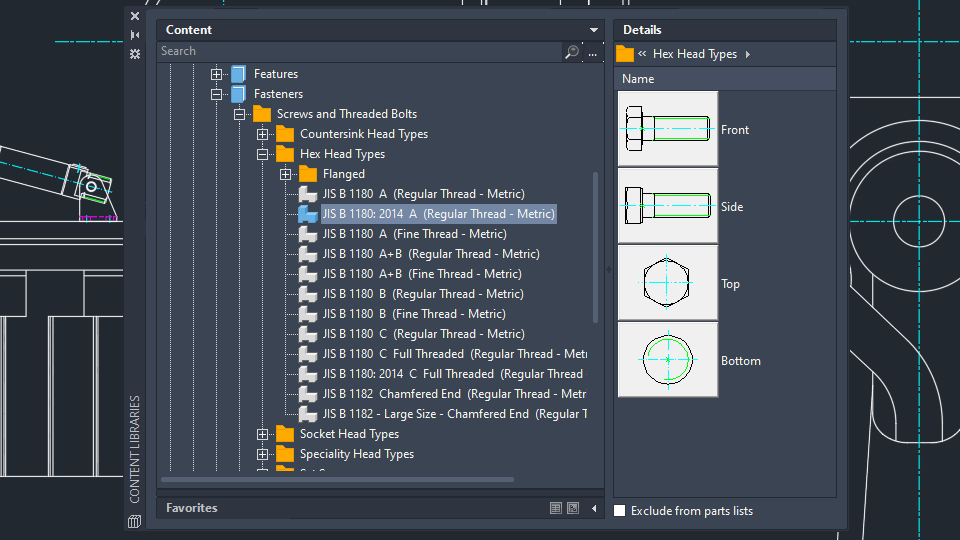The width and height of the screenshot is (960, 540).
Task: Click Socket Head Types folder icon
Action: pyautogui.click(x=285, y=434)
